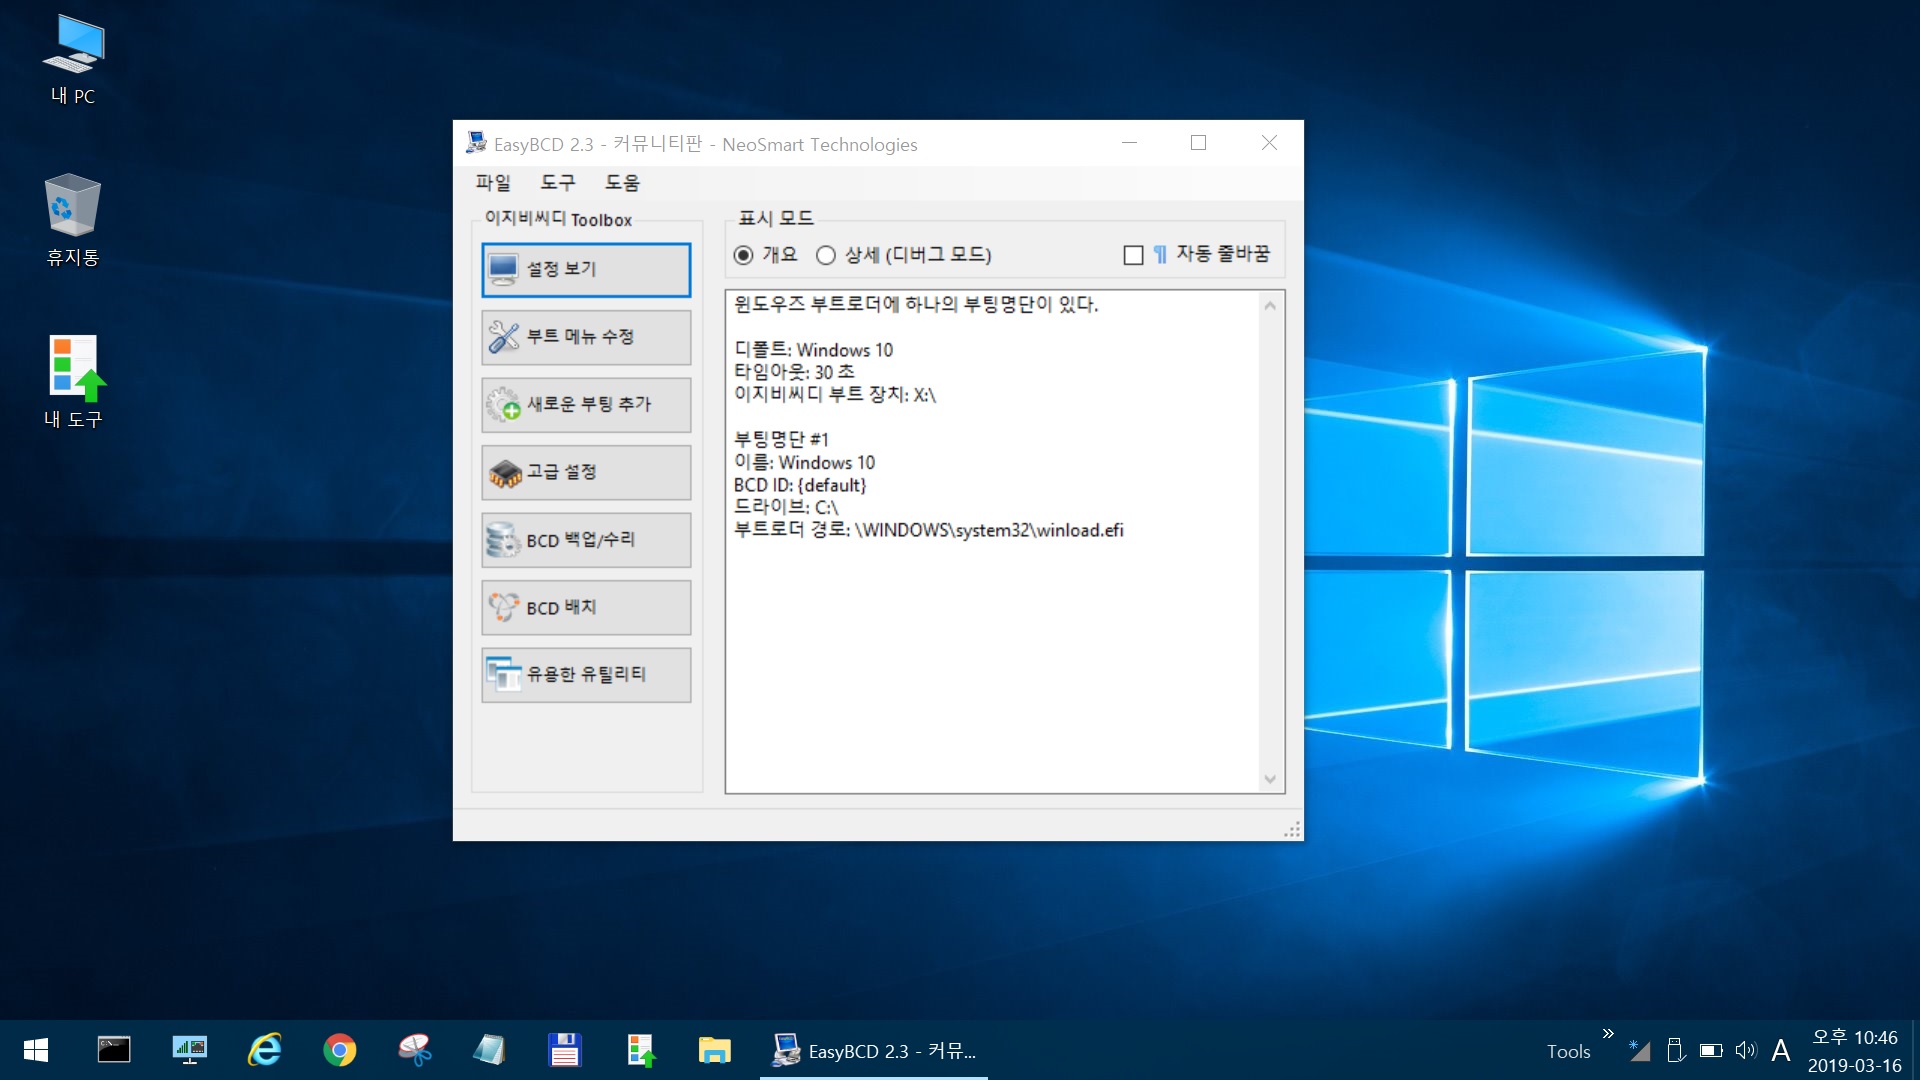Open 부트 메뉴 수정 (Edit Boot Menu)

pos(586,337)
